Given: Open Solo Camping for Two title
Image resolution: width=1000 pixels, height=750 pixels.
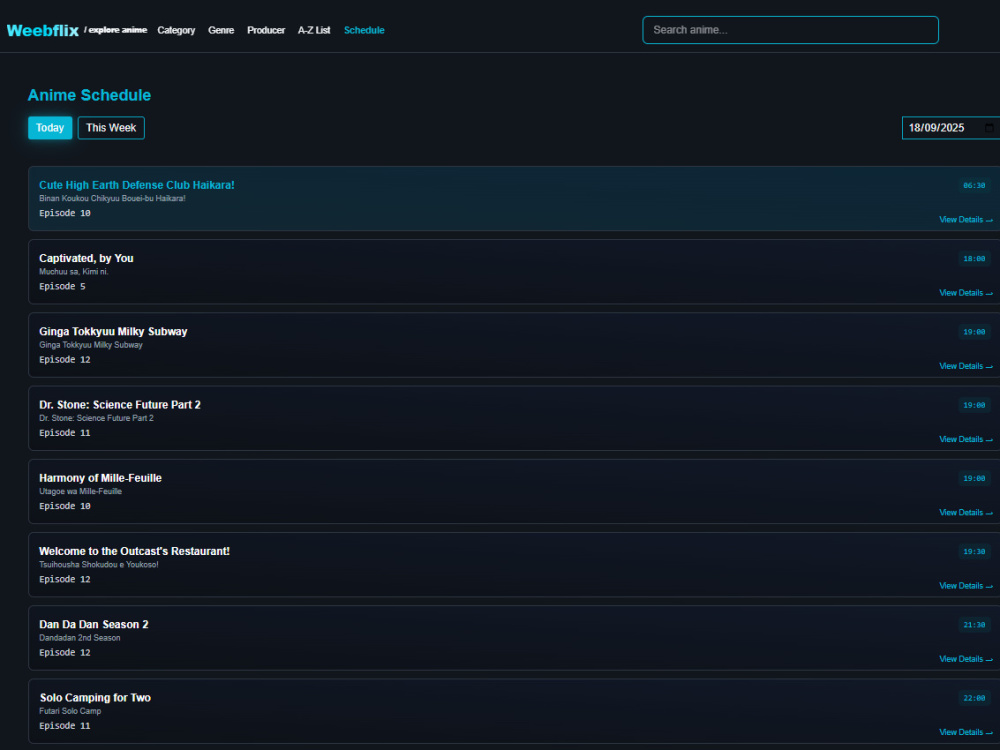Looking at the screenshot, I should point(95,698).
